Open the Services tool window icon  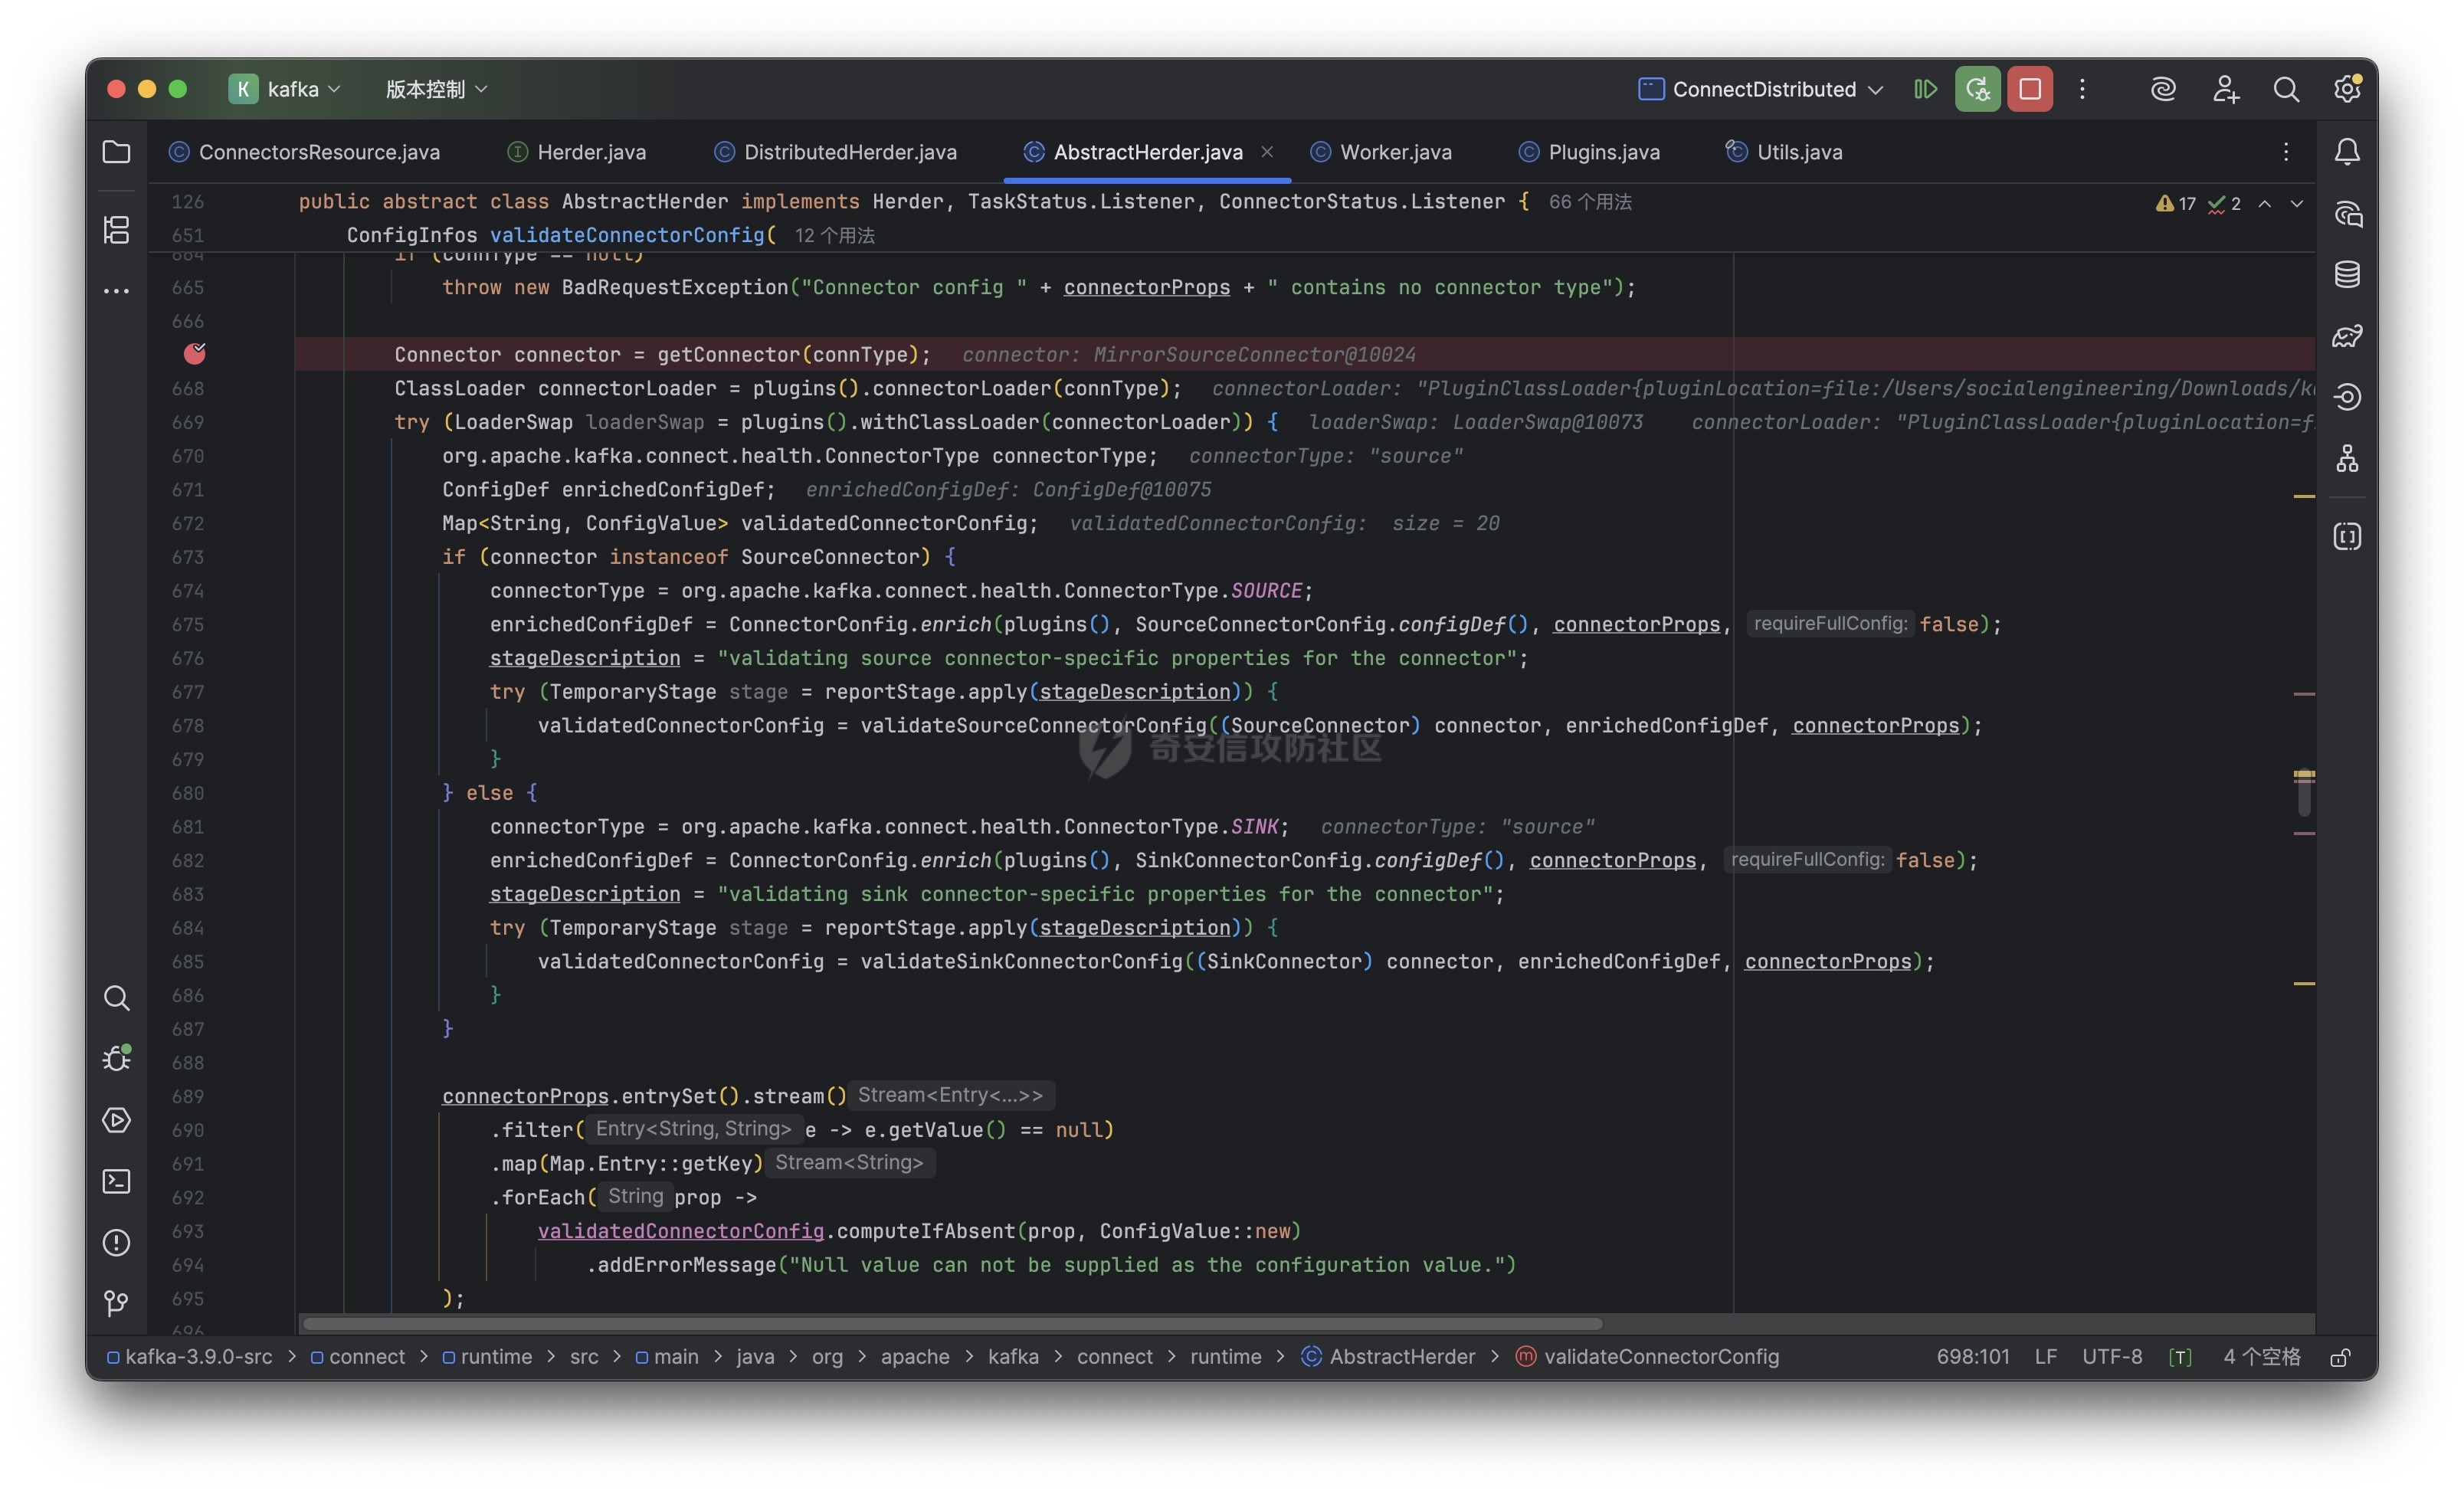click(116, 1119)
